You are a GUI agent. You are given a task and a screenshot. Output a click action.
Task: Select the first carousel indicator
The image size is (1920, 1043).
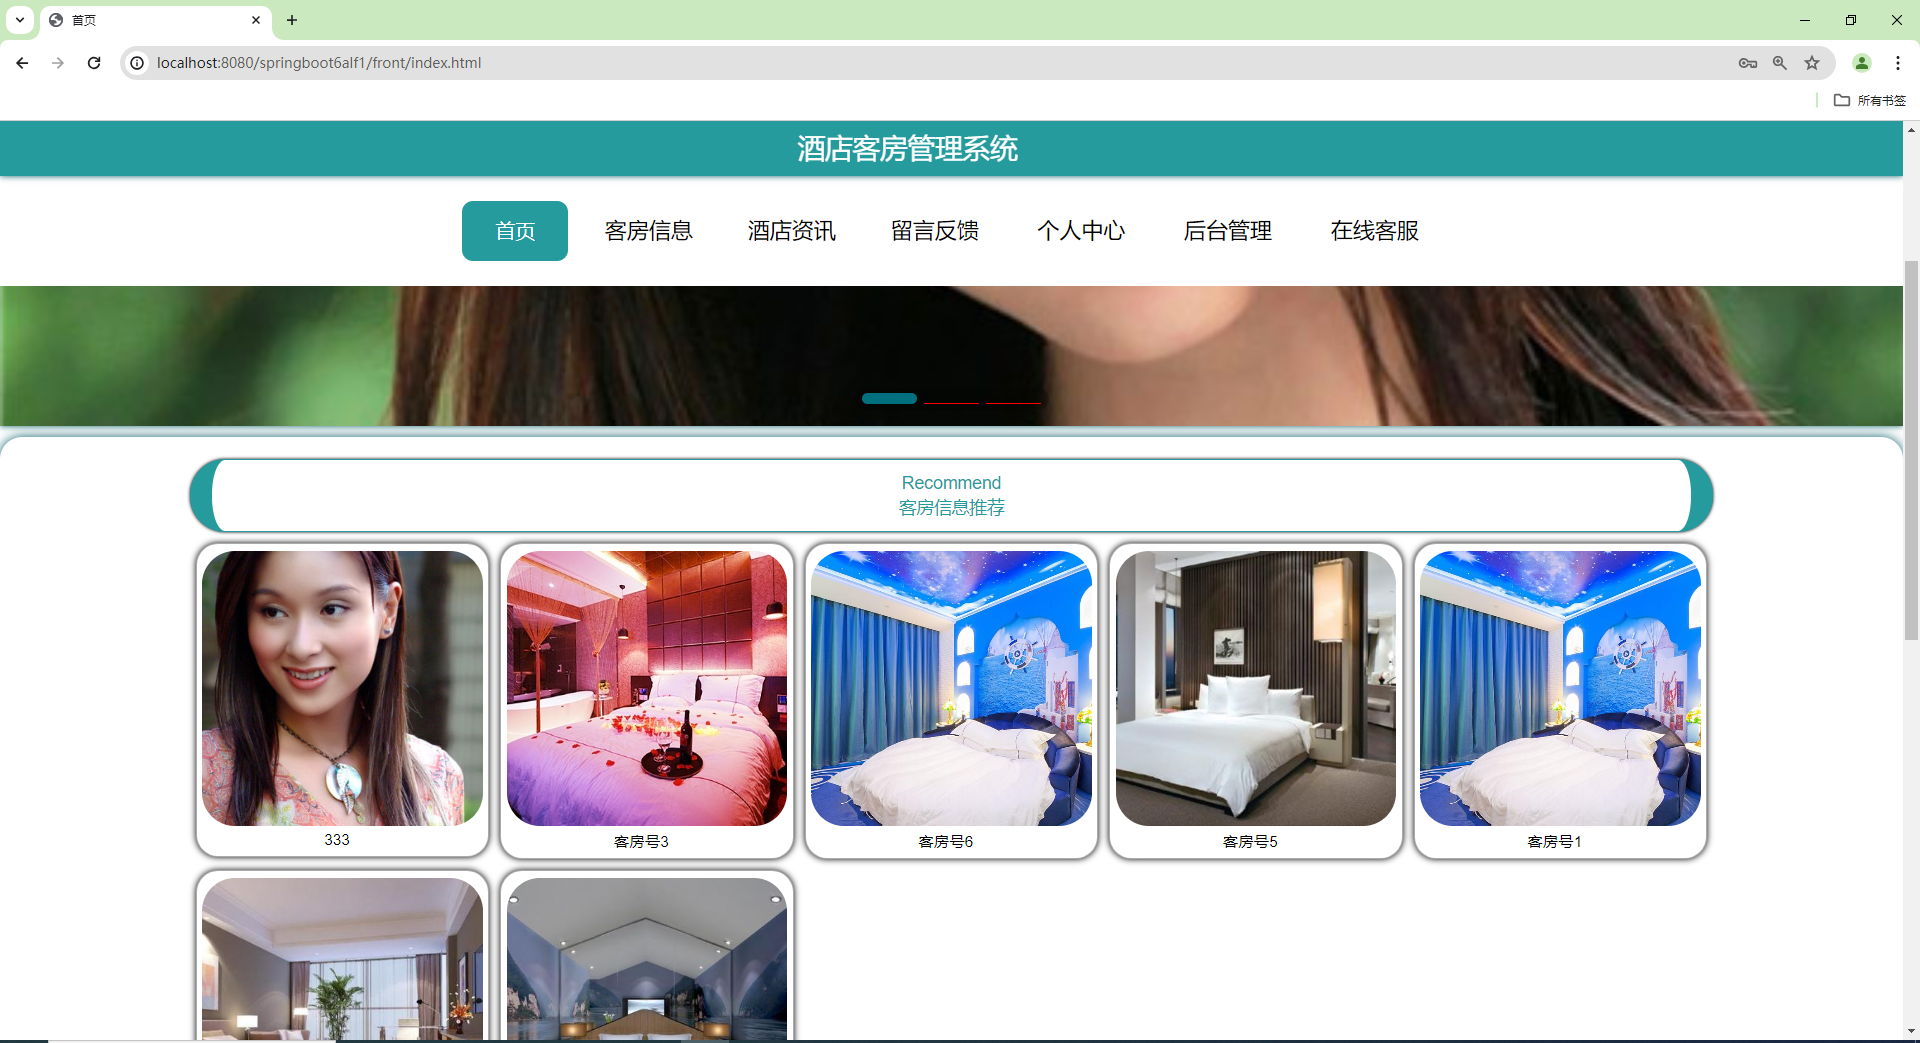(x=888, y=398)
